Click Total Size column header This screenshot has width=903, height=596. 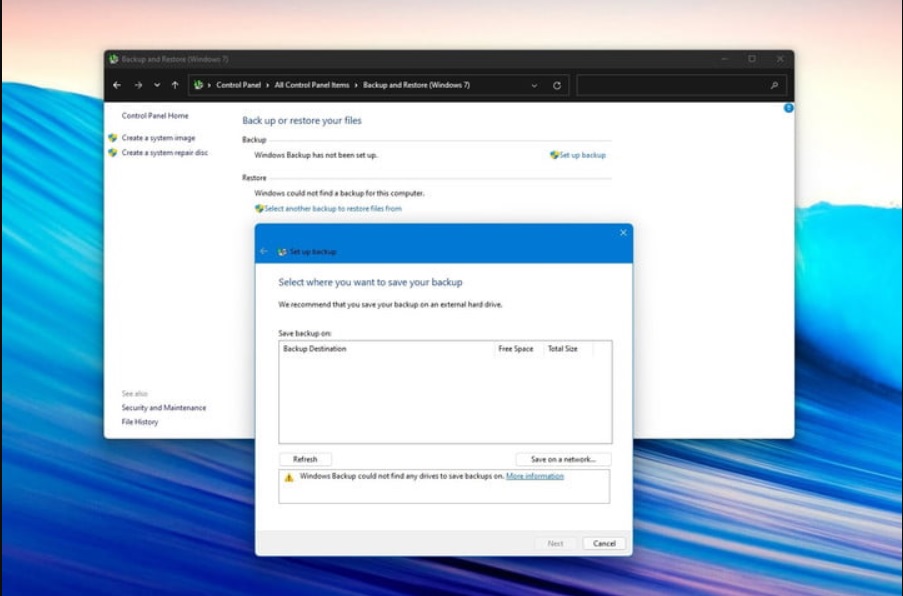(568, 349)
